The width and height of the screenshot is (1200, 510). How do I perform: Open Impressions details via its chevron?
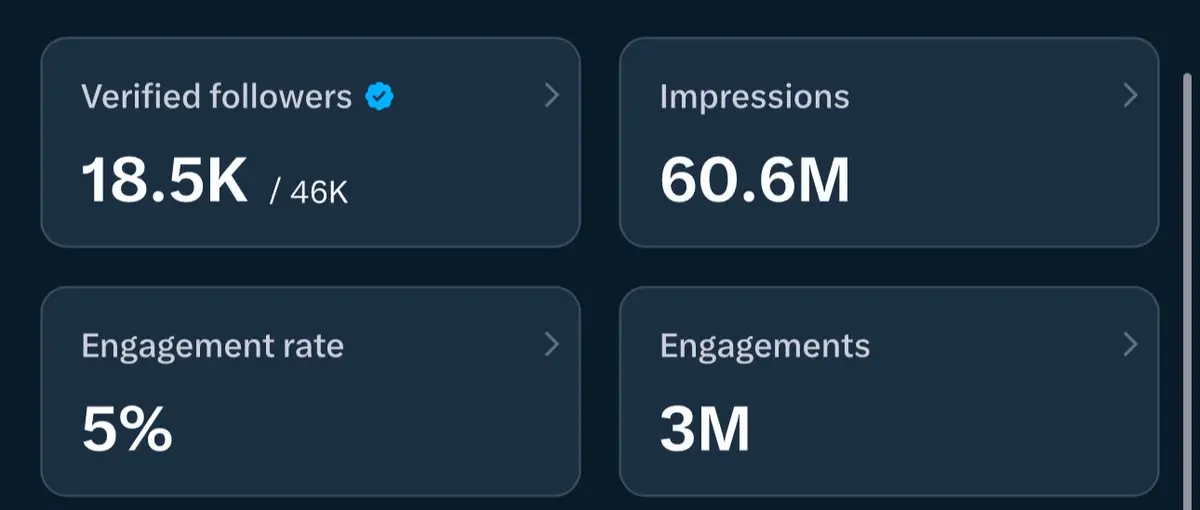[x=1130, y=96]
